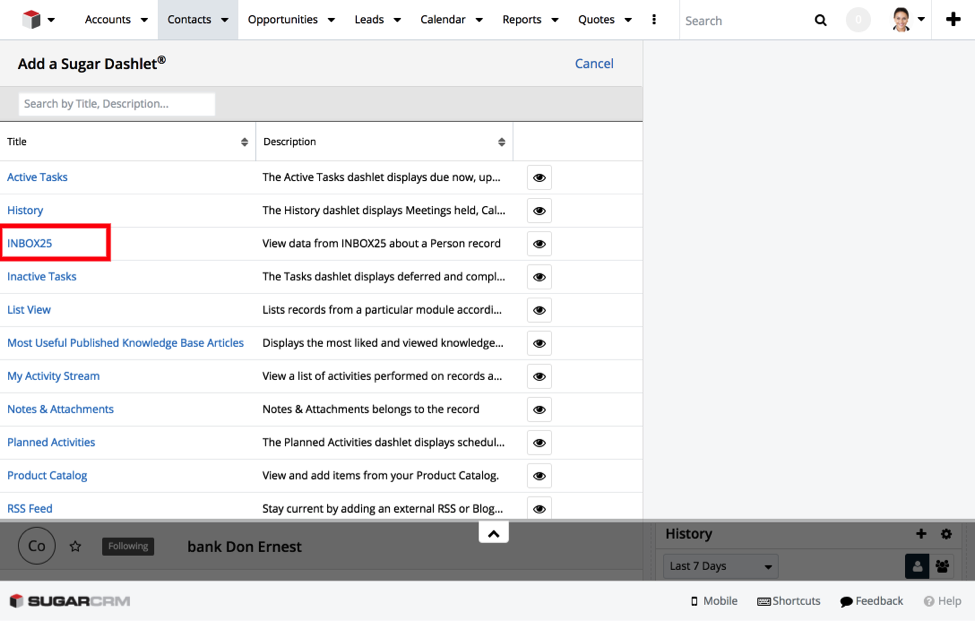
Task: Select the Notes & Attachments link
Action: pyautogui.click(x=60, y=409)
